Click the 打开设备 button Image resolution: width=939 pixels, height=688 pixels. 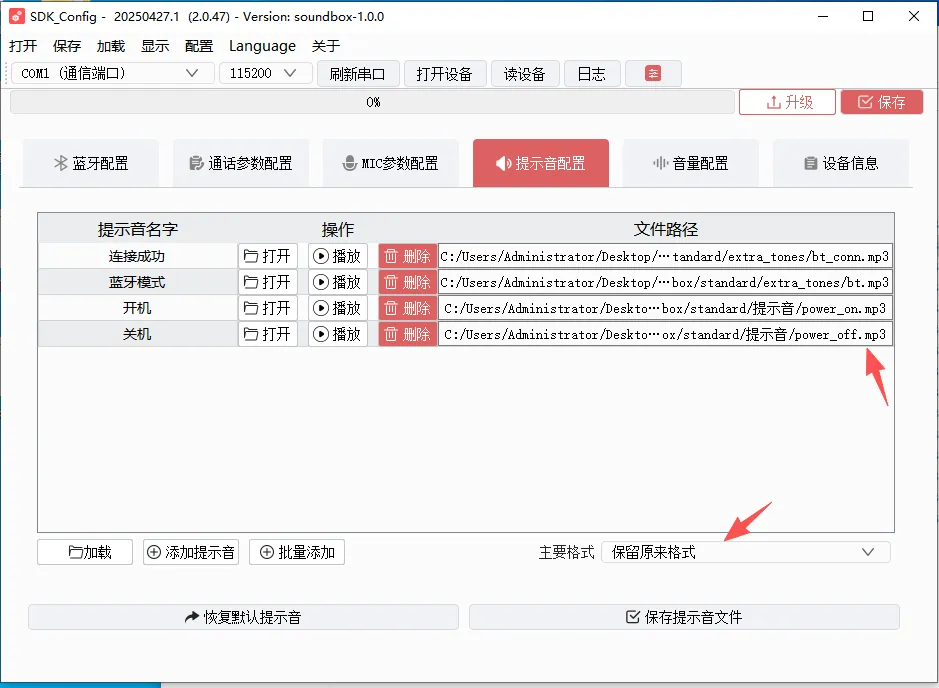click(444, 74)
